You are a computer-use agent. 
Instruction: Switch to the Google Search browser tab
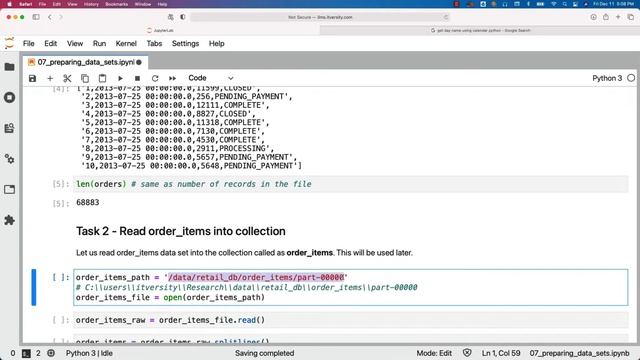[x=480, y=30]
